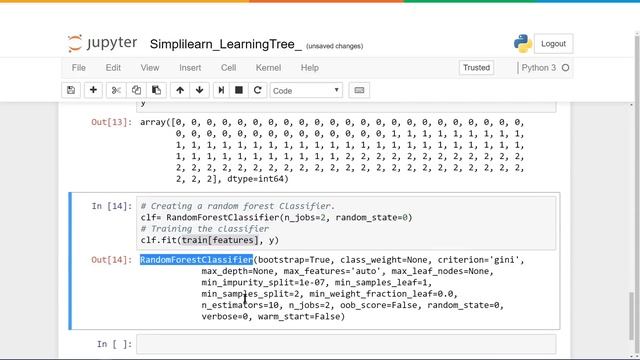
Task: Click the '# Creating a random forest Classifier.' comment
Action: point(238,206)
